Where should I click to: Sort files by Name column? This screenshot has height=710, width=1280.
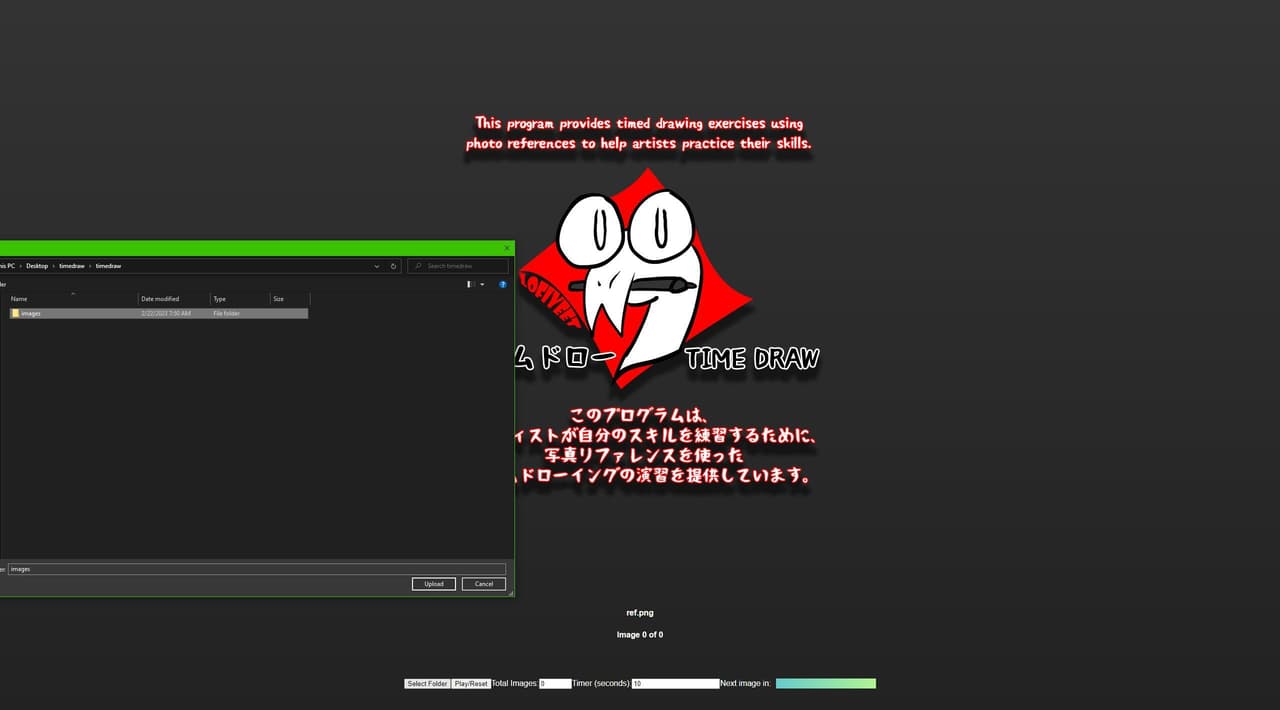tap(72, 299)
